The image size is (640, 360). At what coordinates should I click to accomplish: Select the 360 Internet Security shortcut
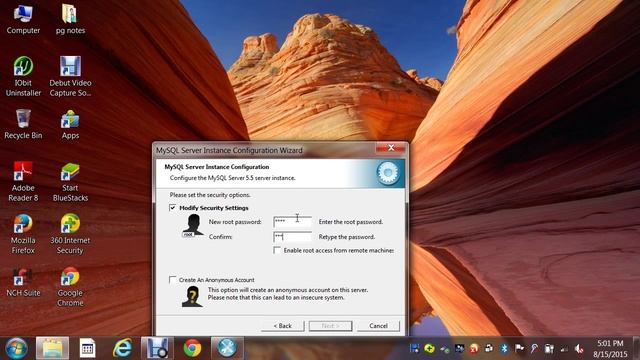[70, 234]
